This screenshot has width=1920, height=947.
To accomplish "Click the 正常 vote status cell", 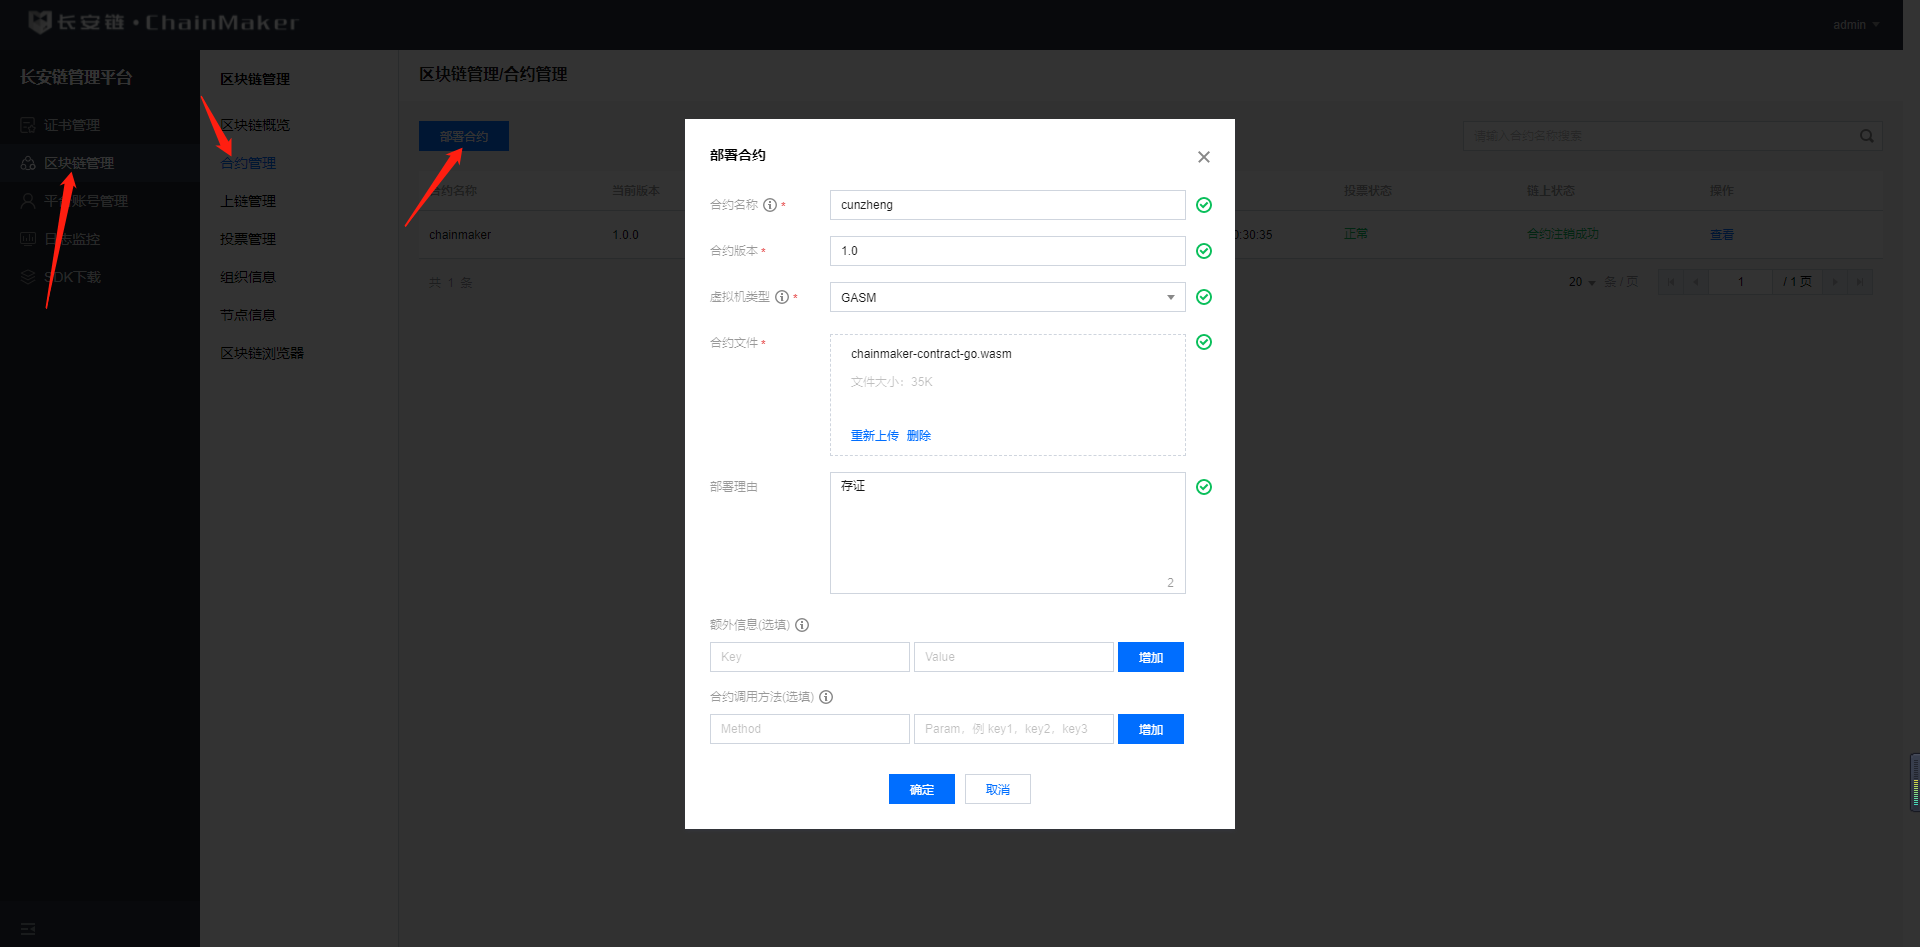I will click(x=1356, y=234).
